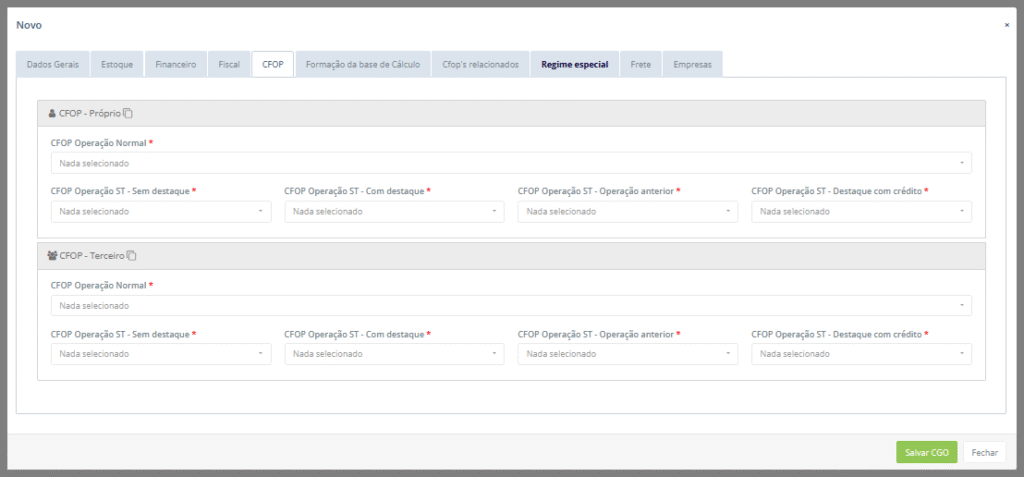The height and width of the screenshot is (477, 1024).
Task: Open Próprio CFOP Operação Normal dropdown
Action: [510, 163]
